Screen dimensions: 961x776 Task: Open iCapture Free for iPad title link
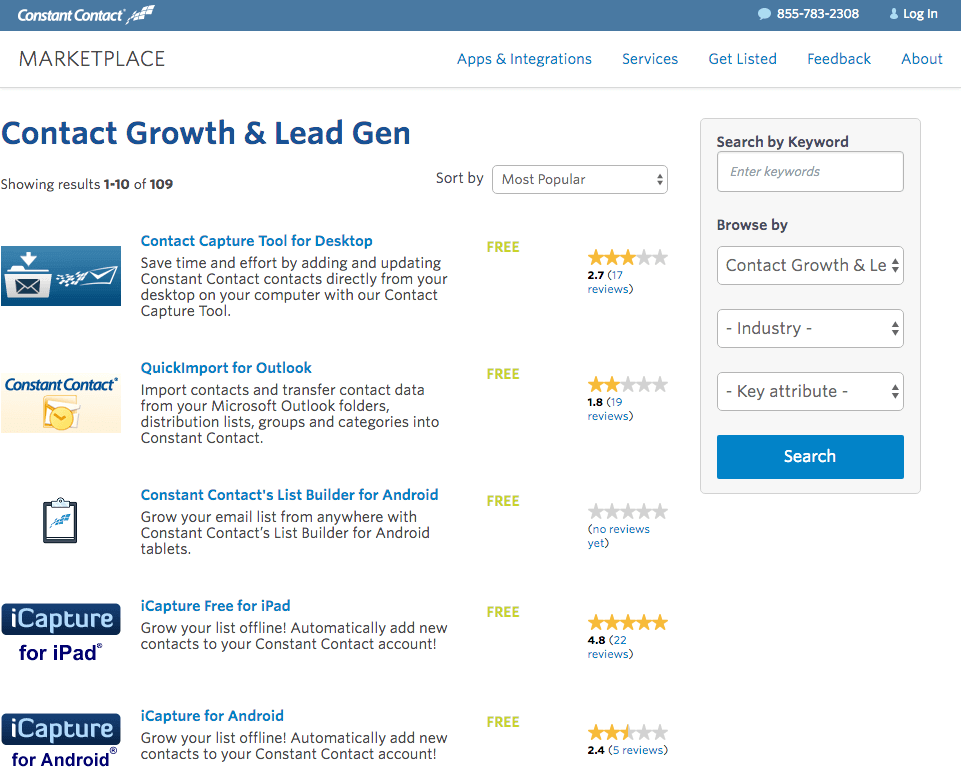(x=215, y=606)
